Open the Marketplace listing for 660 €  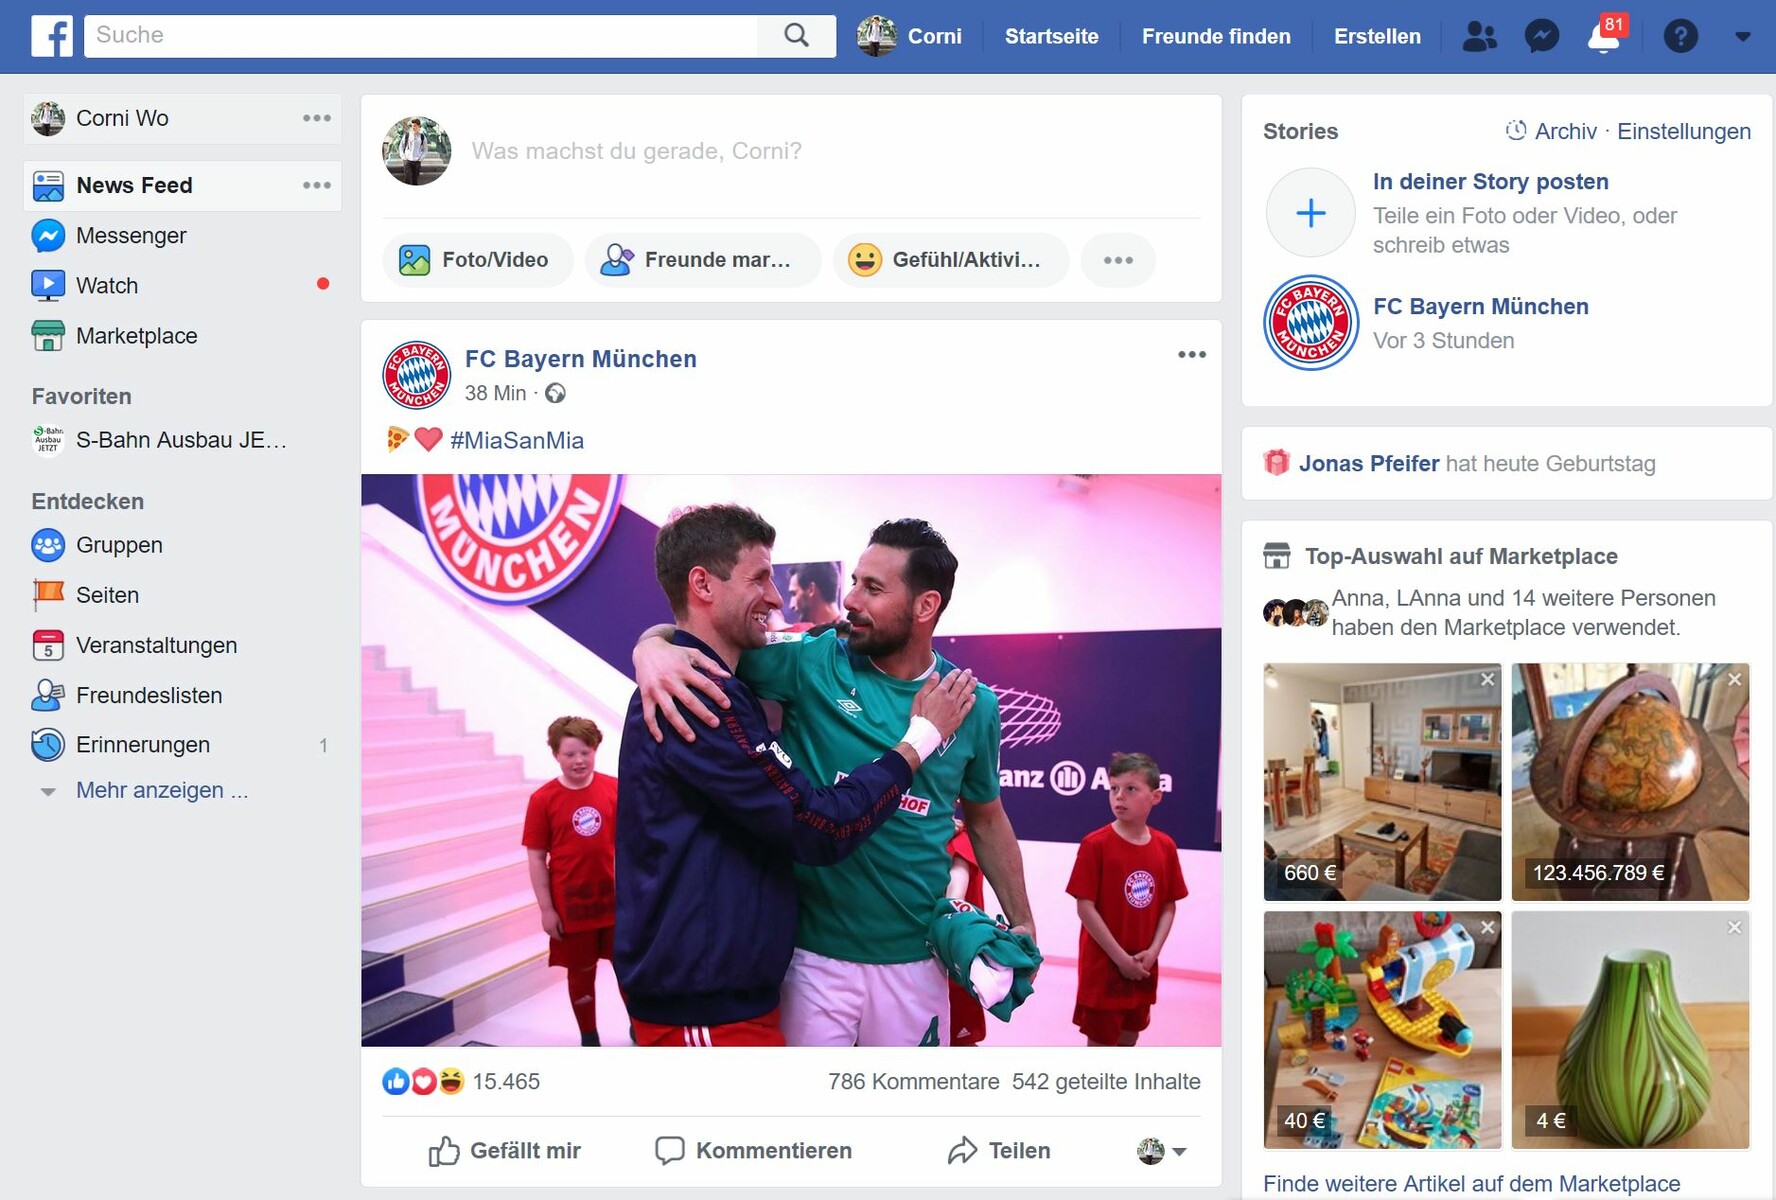tap(1382, 782)
